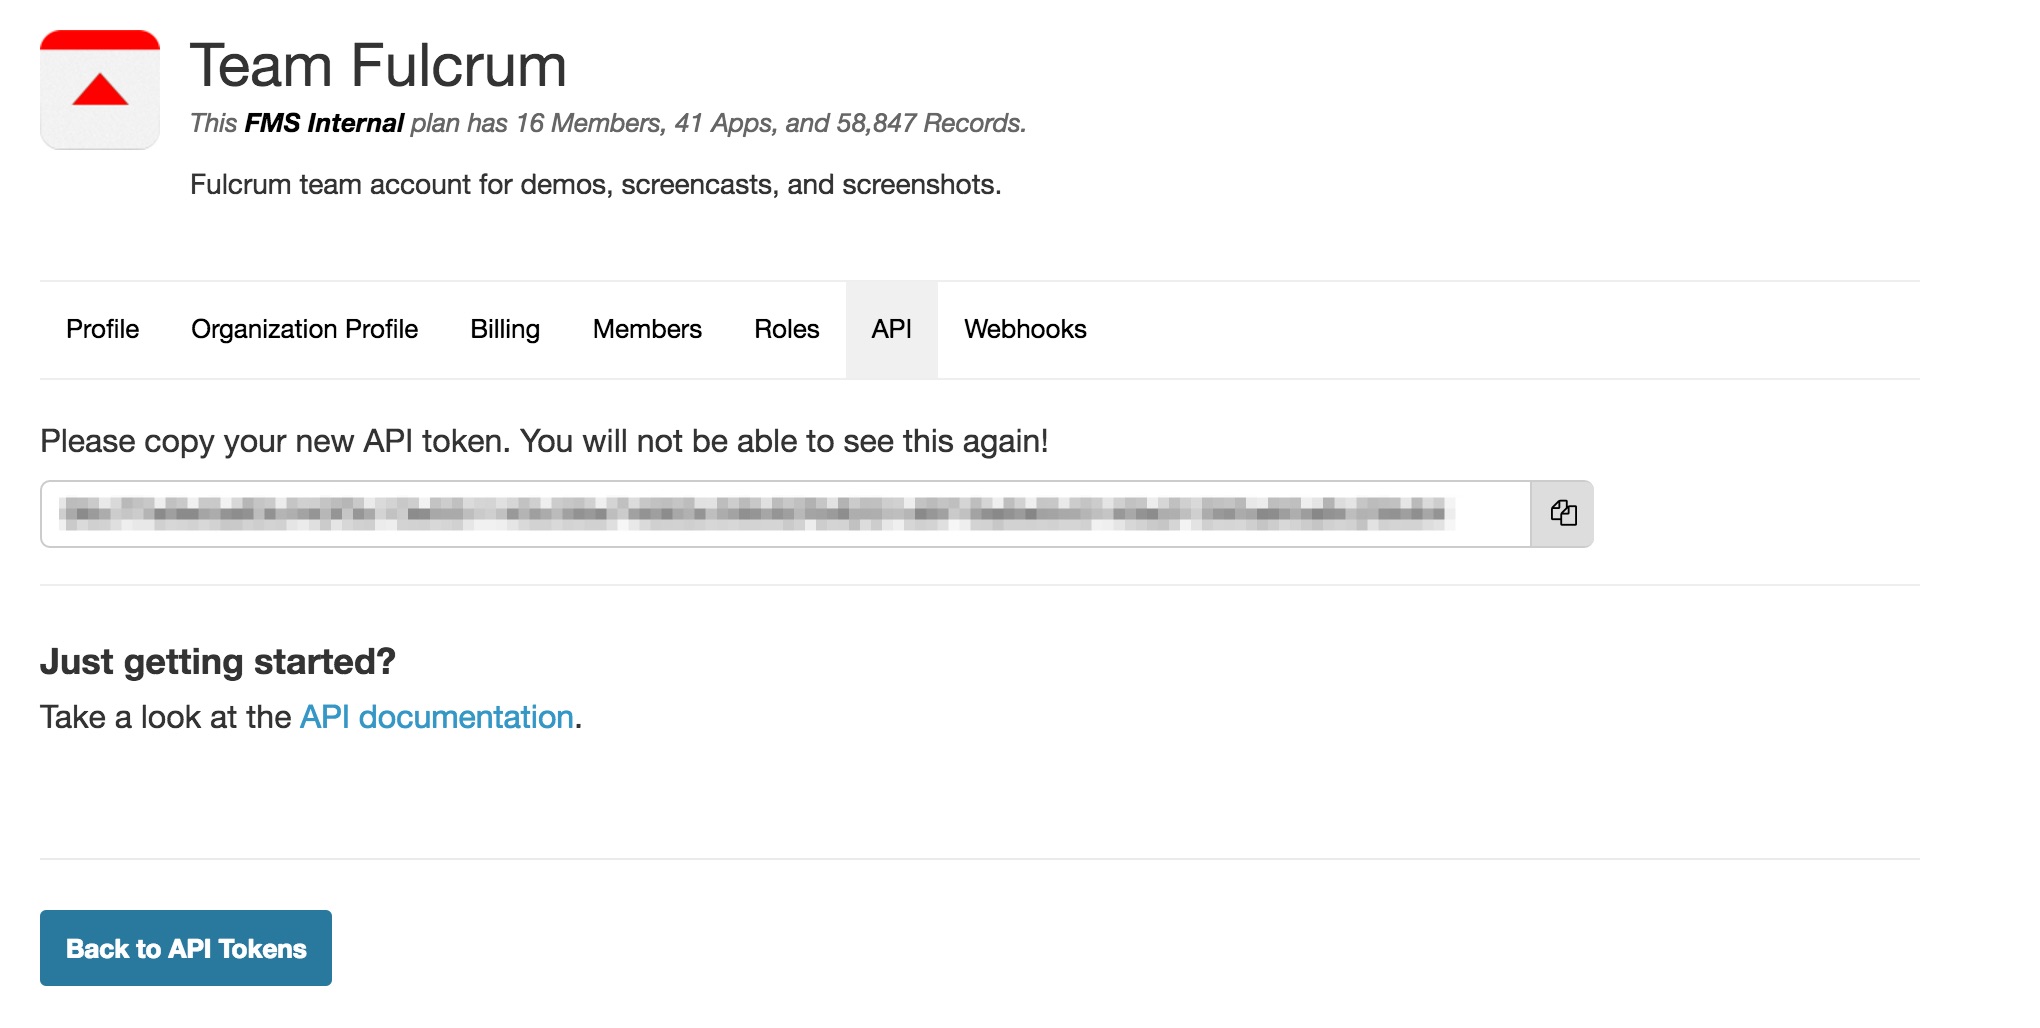
Task: Select the API tab
Action: click(x=891, y=329)
